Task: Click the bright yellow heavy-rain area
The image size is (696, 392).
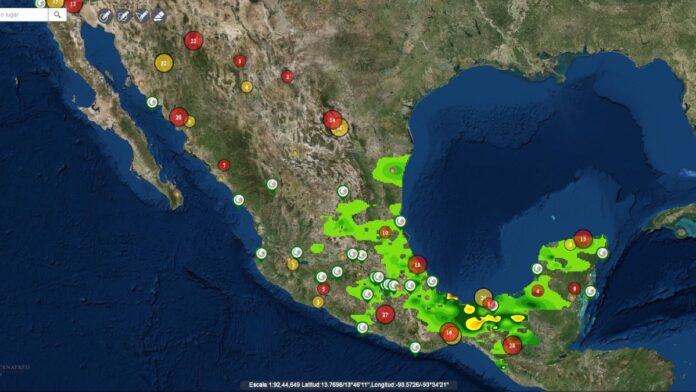Action: (x=482, y=321)
